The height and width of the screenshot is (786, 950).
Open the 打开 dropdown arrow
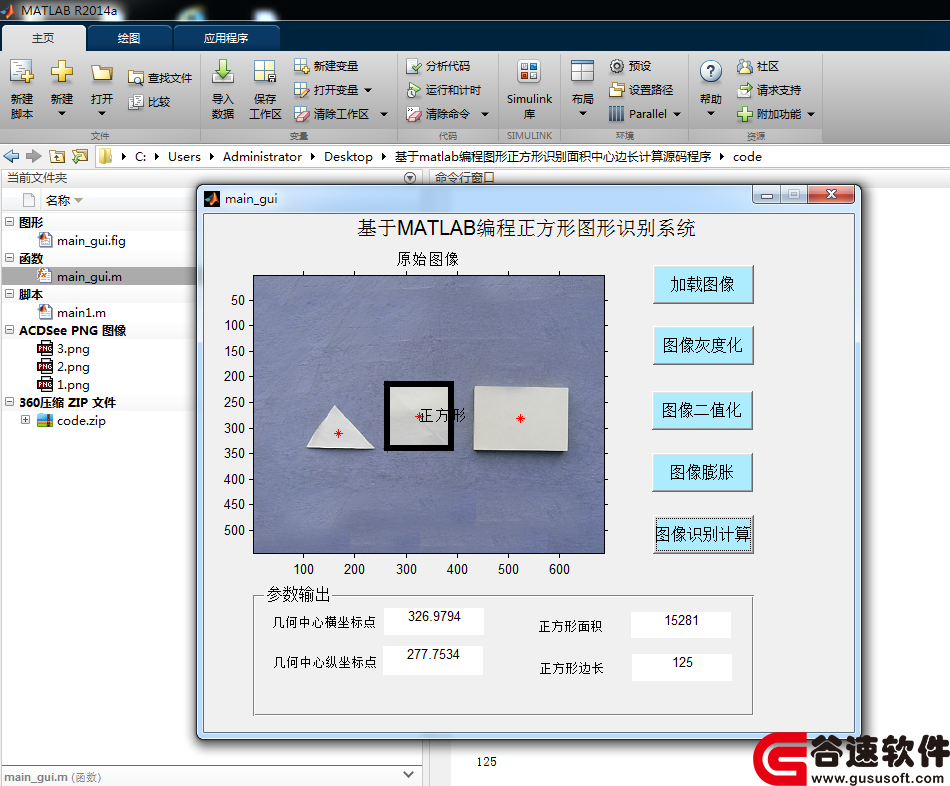click(102, 113)
